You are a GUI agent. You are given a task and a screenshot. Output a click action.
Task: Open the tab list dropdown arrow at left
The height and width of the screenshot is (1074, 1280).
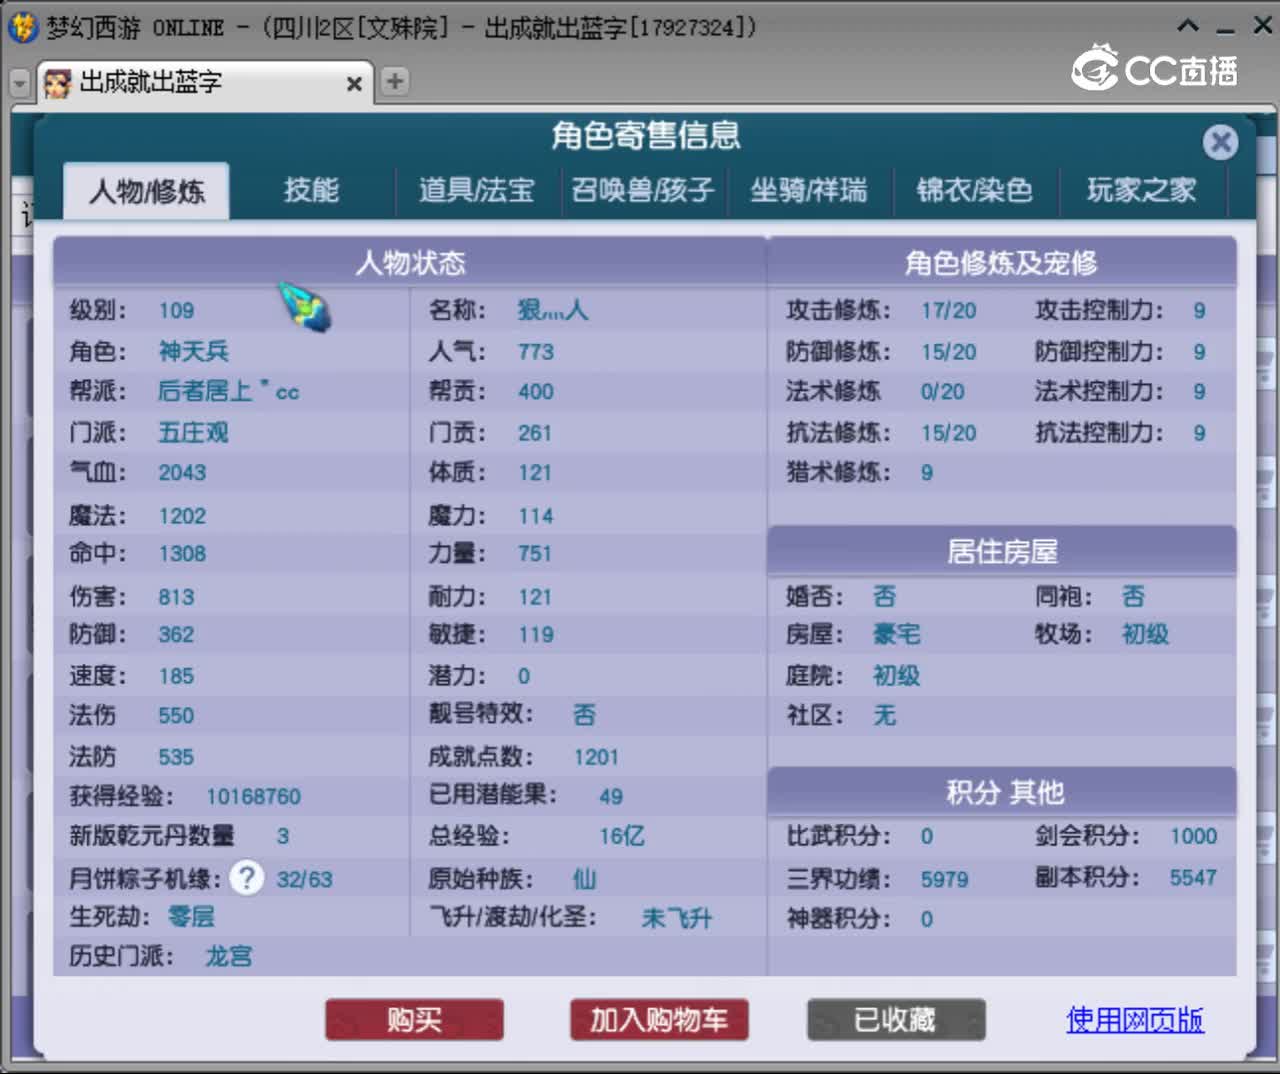19,83
